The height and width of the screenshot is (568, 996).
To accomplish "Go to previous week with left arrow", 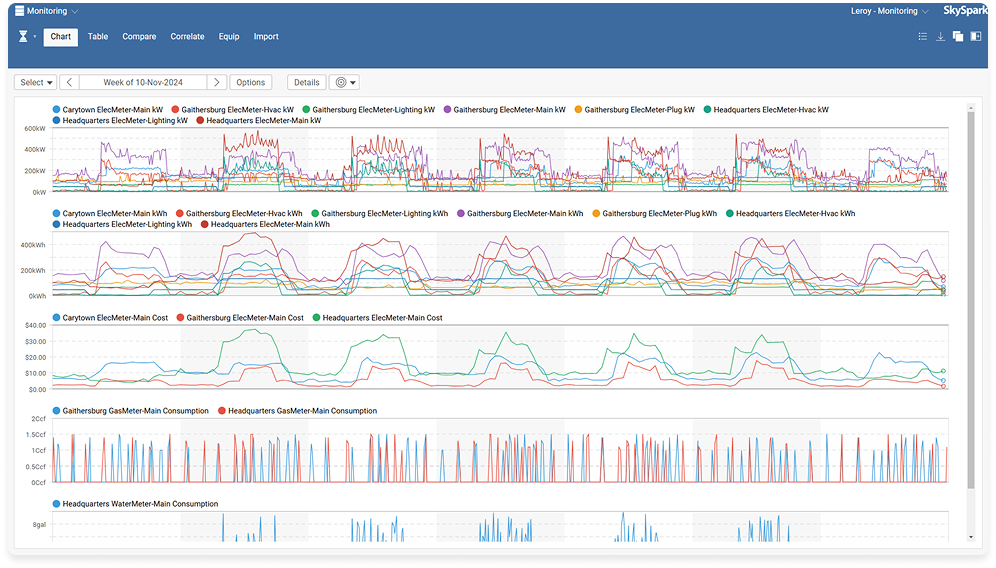I will 69,82.
